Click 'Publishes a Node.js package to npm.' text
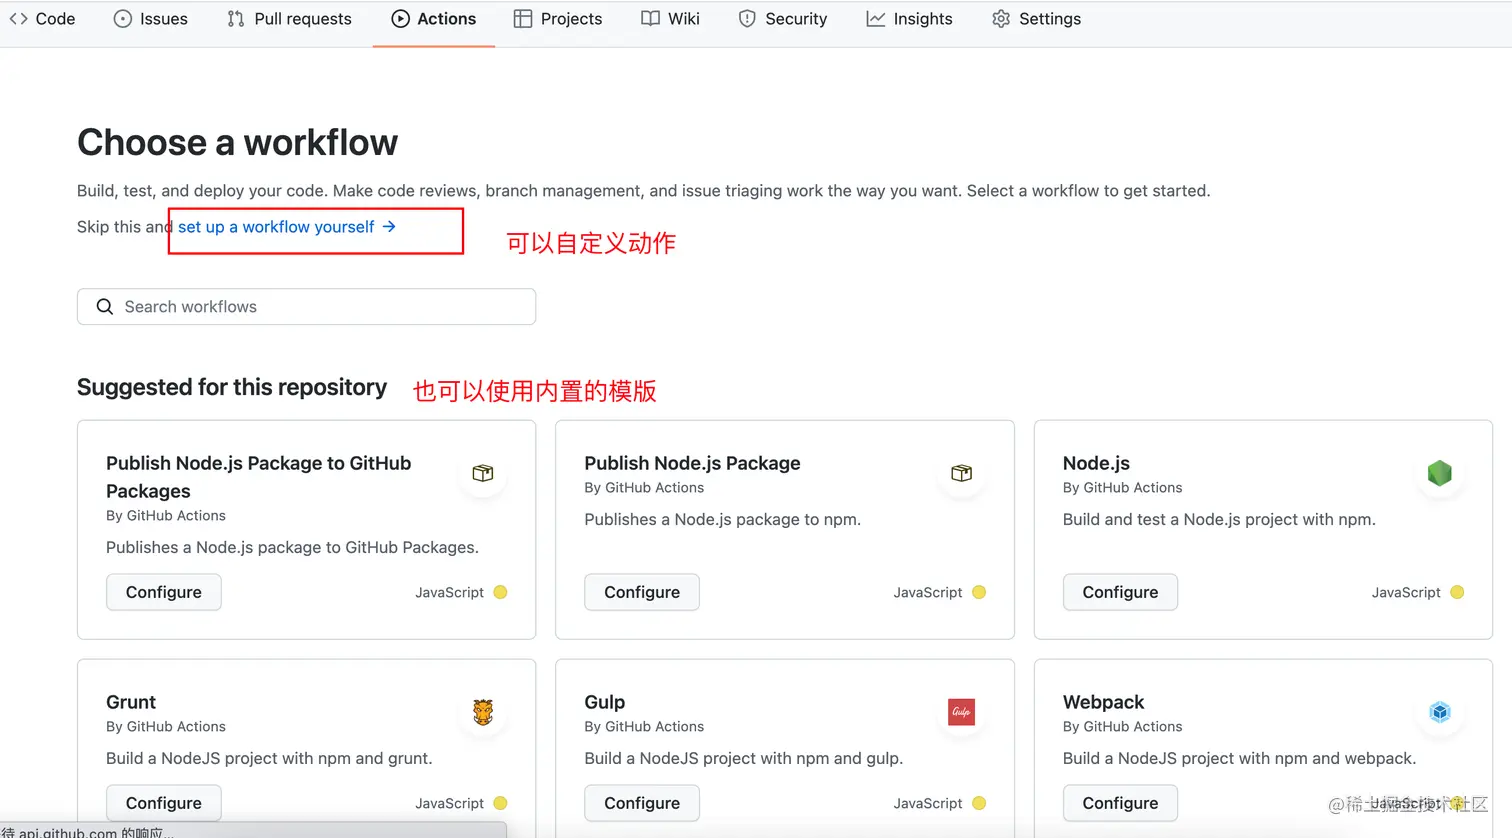1512x838 pixels. coord(722,520)
